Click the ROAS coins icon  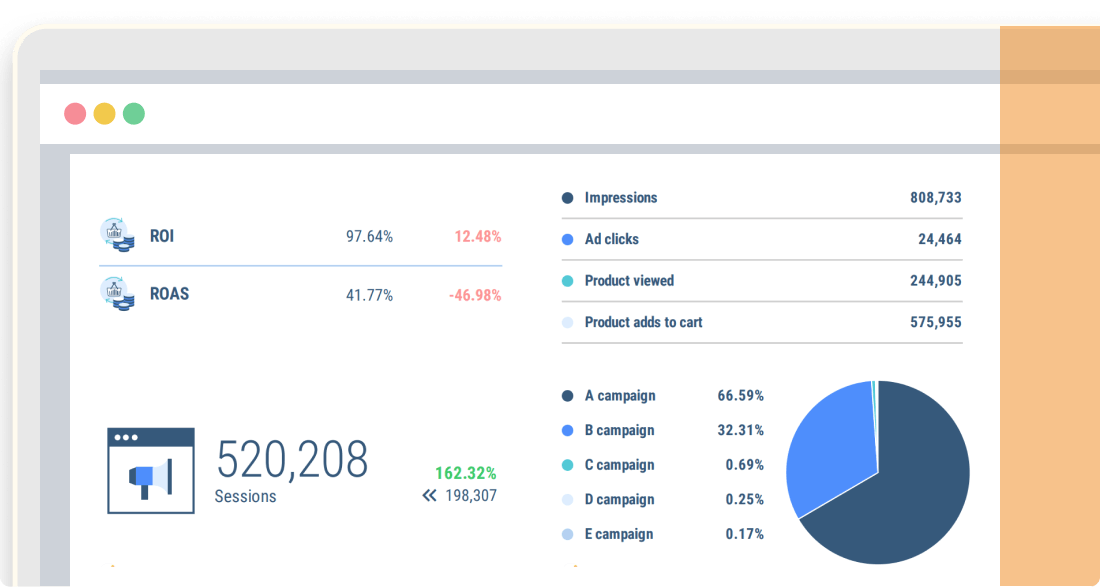coord(117,294)
